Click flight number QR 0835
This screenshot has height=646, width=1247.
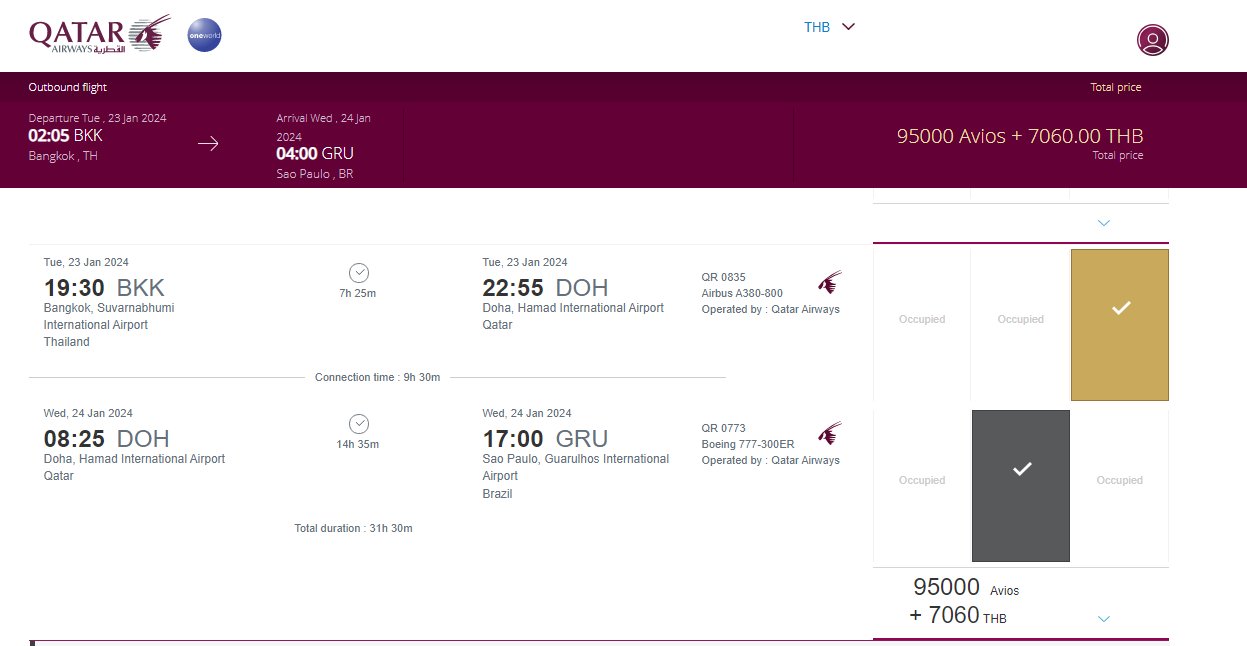tap(724, 277)
